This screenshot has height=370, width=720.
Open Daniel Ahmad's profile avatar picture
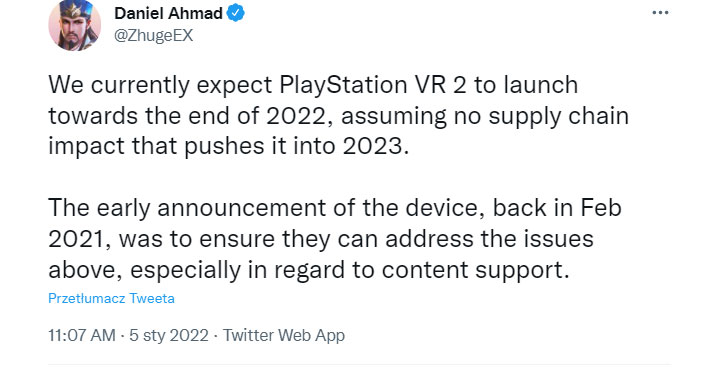click(74, 25)
